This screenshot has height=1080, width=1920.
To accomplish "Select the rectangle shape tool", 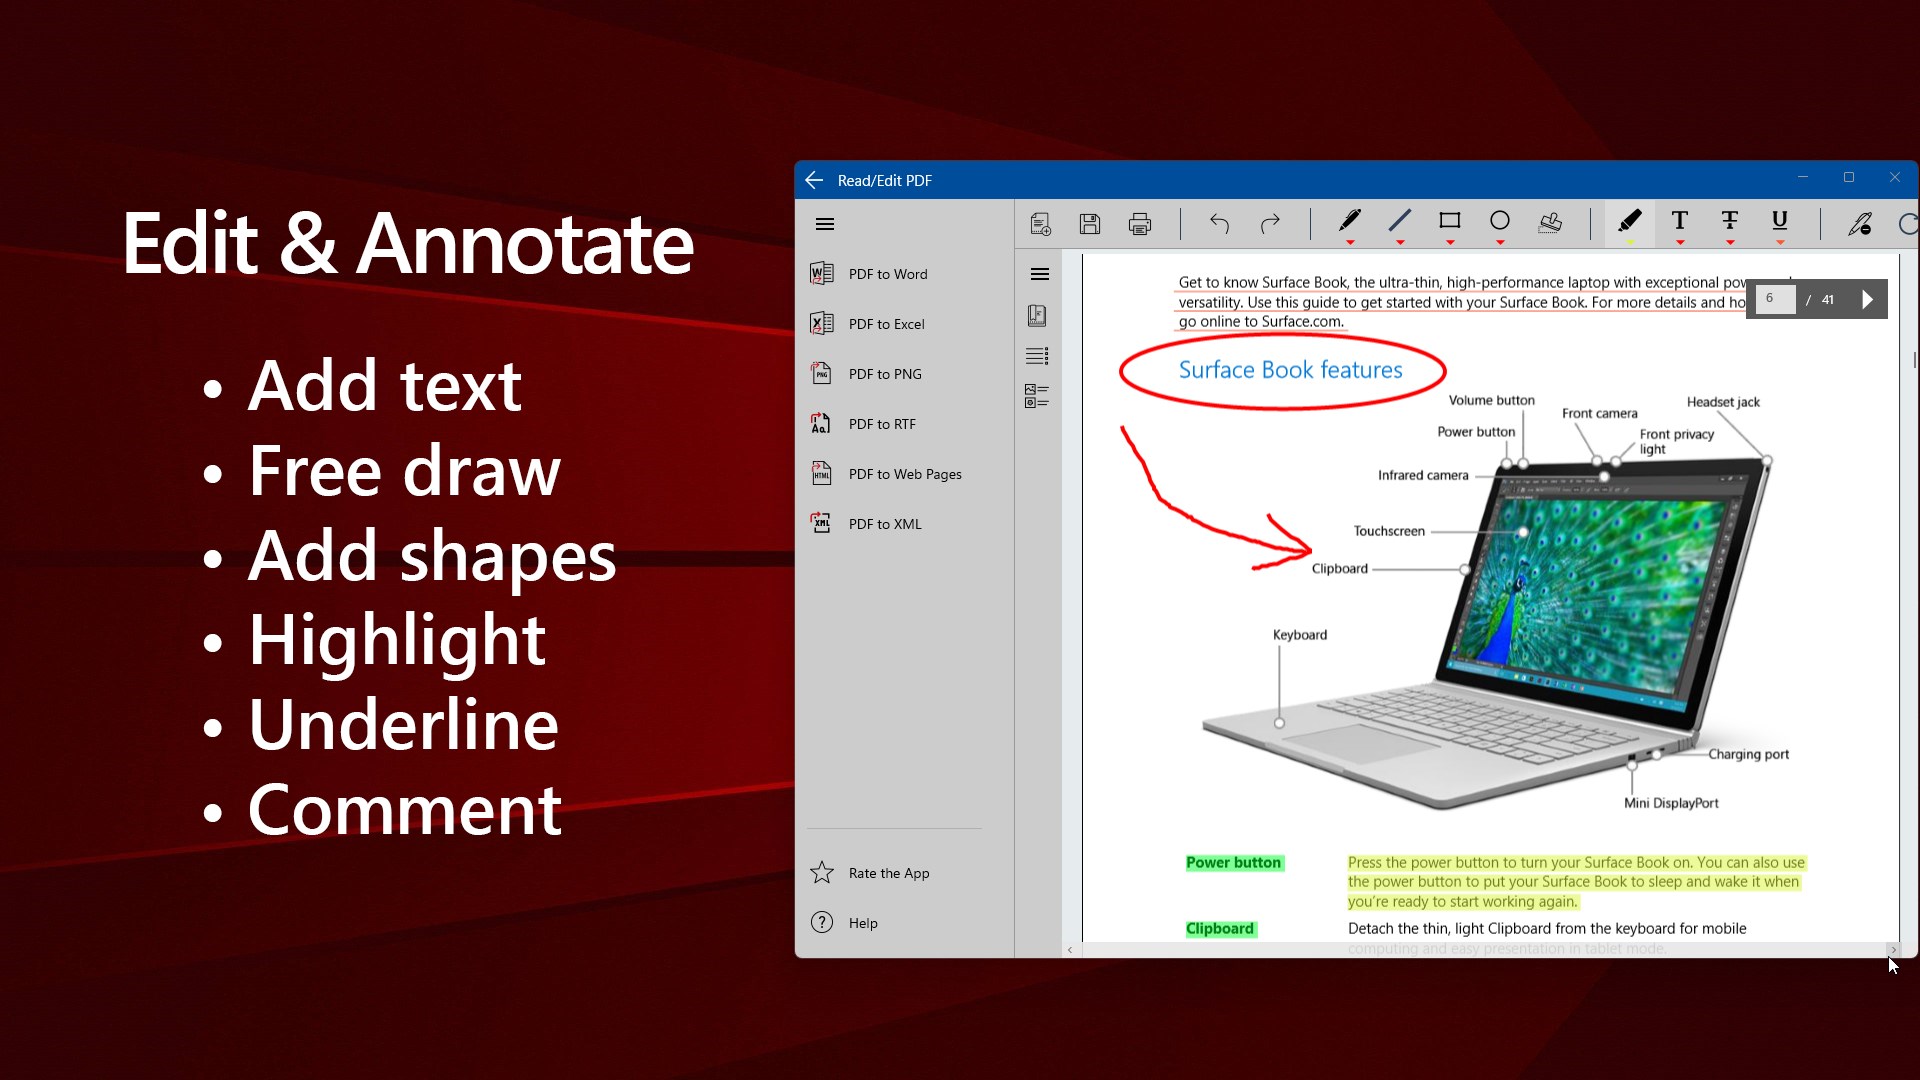I will [1449, 221].
